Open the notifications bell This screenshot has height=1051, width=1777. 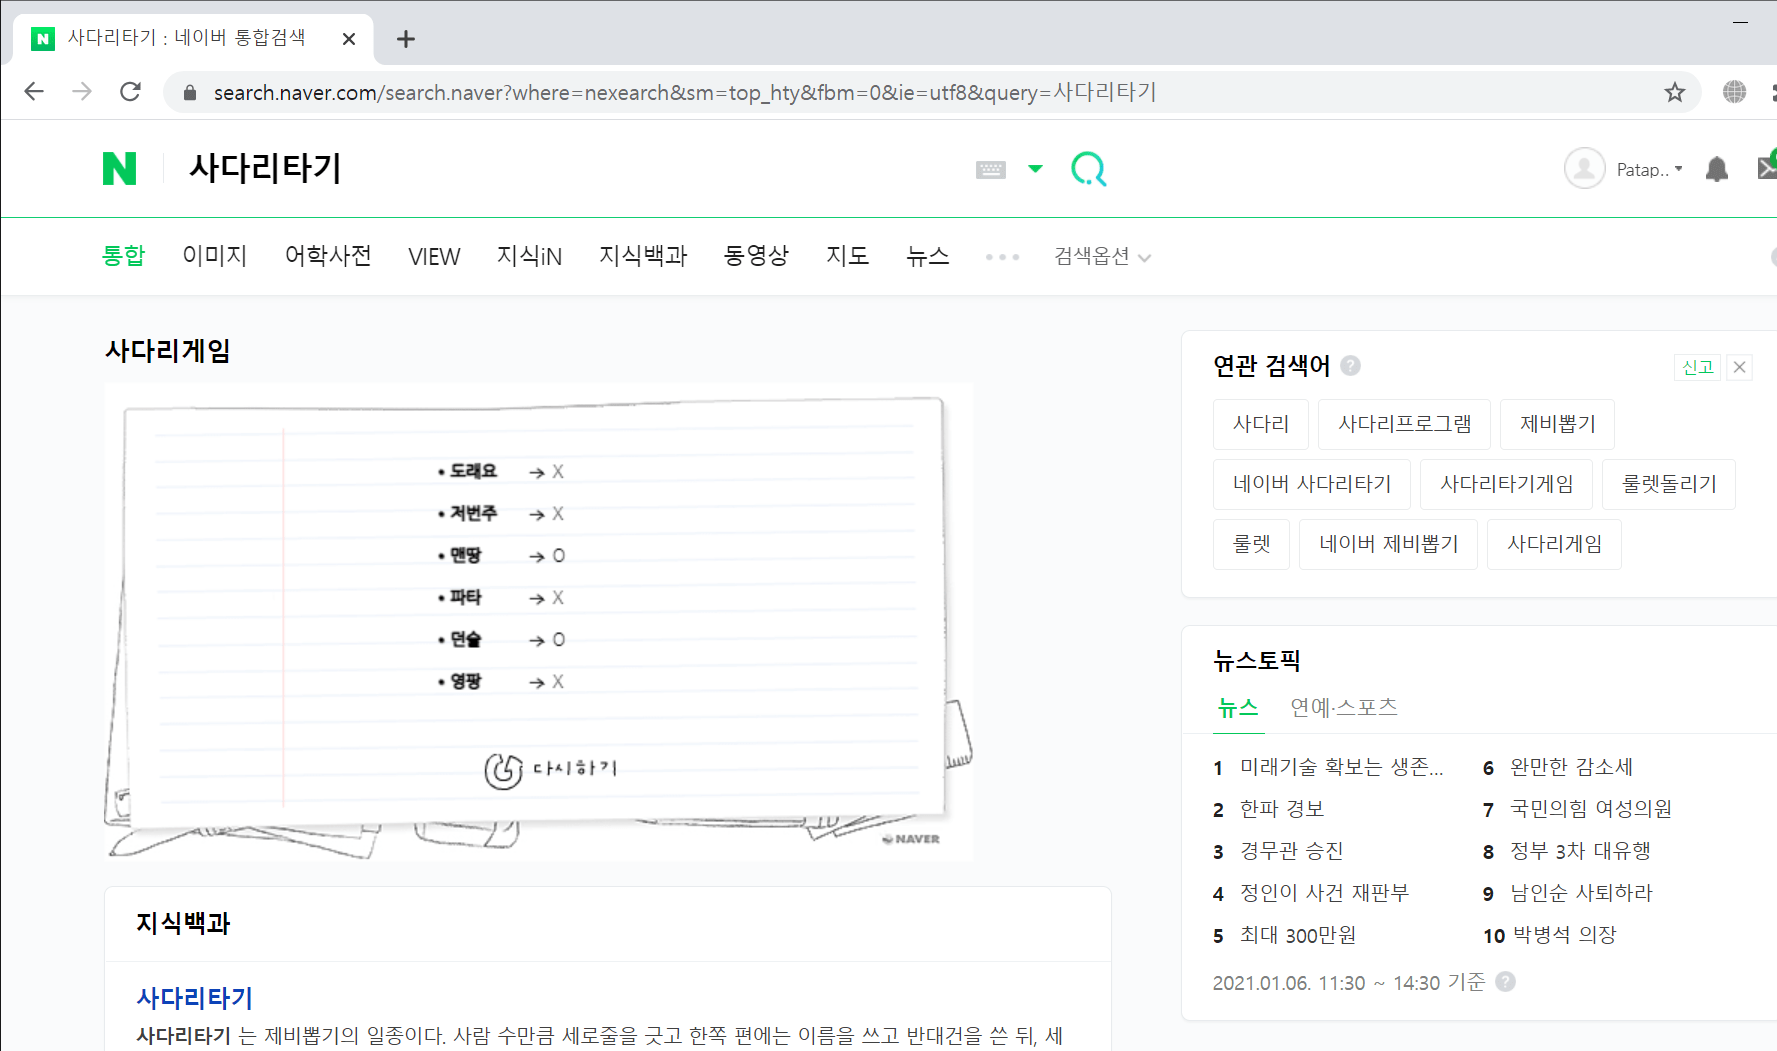[x=1717, y=169]
